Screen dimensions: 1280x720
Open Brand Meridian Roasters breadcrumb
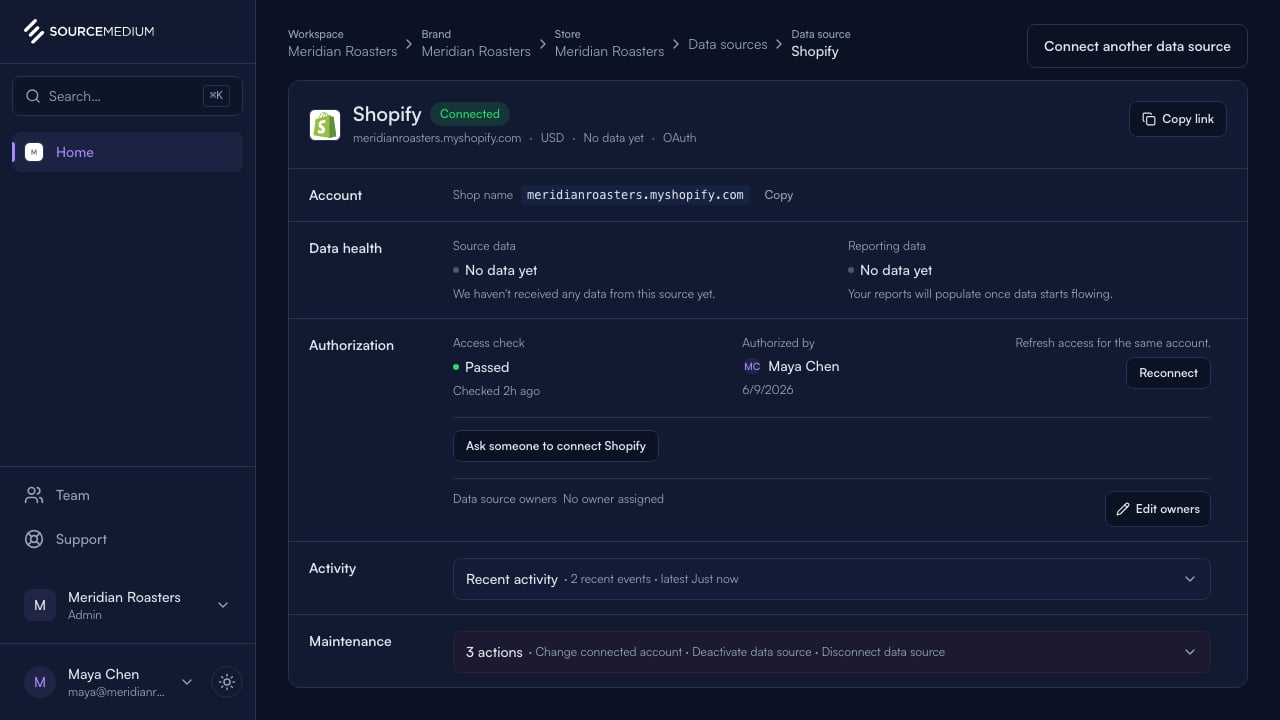pos(476,43)
